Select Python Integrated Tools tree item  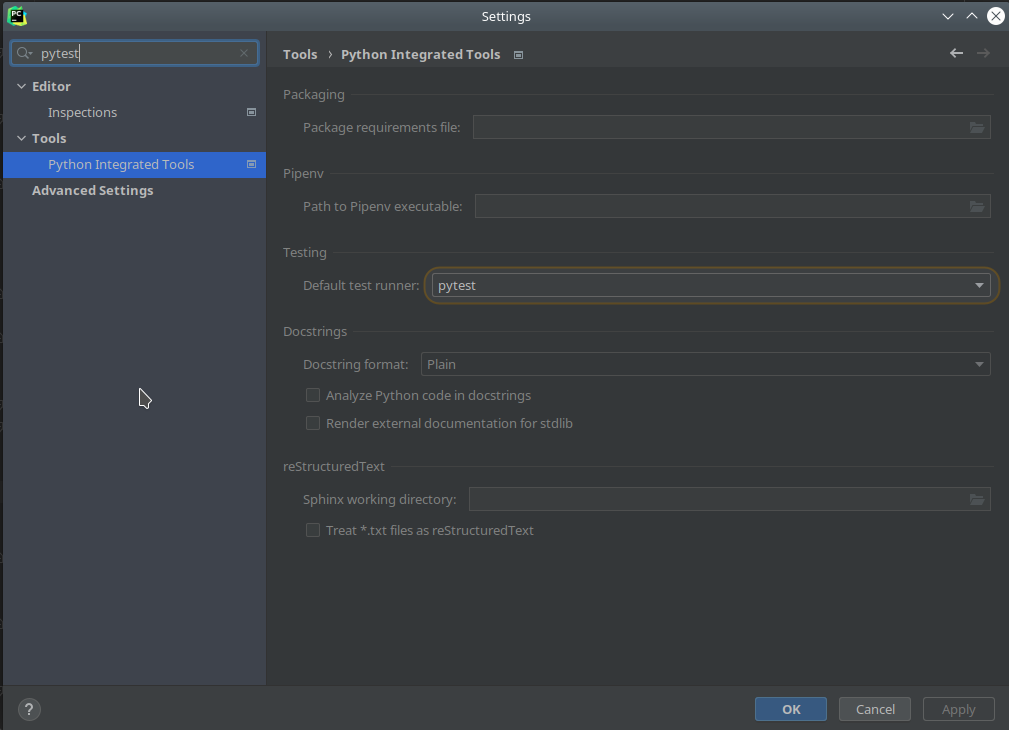tap(134, 164)
